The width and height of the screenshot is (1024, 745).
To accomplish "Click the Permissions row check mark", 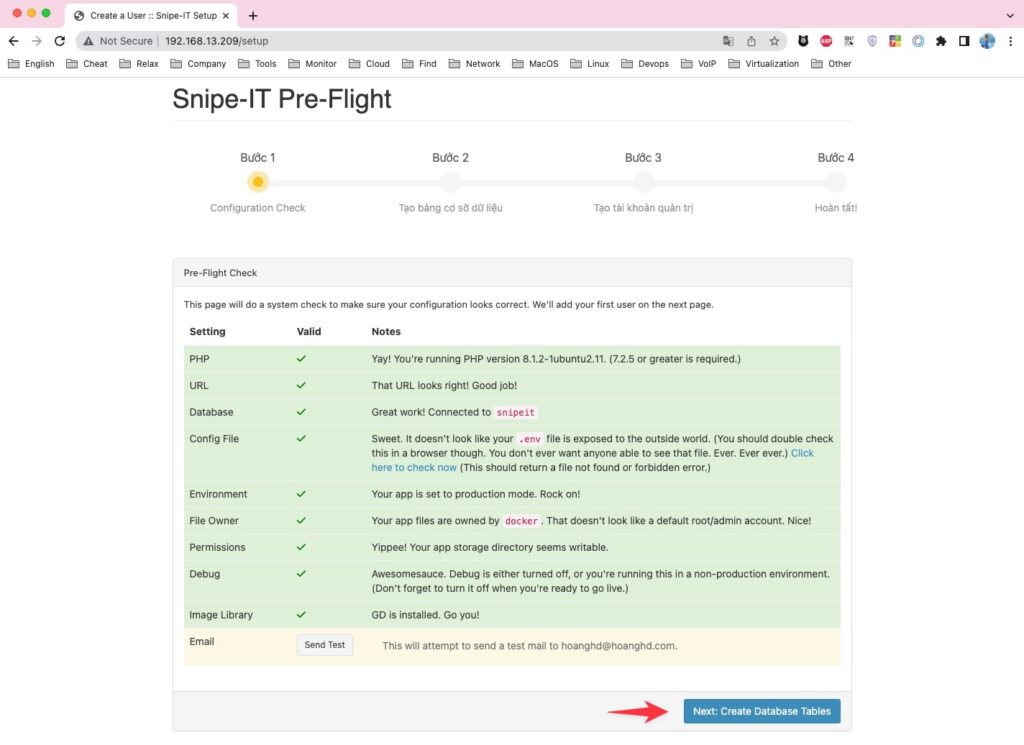I will [301, 548].
